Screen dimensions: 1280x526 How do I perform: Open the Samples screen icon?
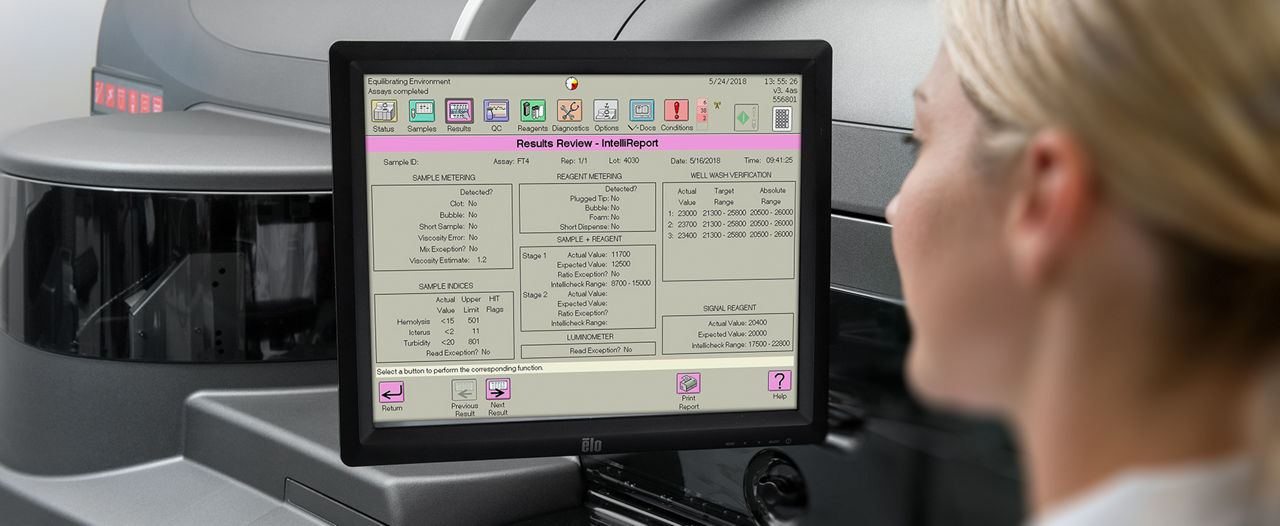click(421, 111)
